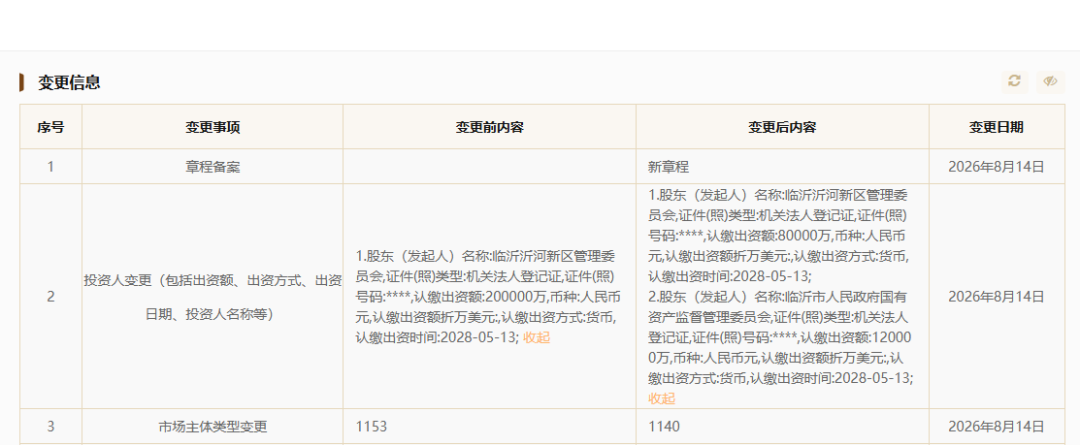1080x445 pixels.
Task: Click the 序号 column header
Action: tap(50, 127)
